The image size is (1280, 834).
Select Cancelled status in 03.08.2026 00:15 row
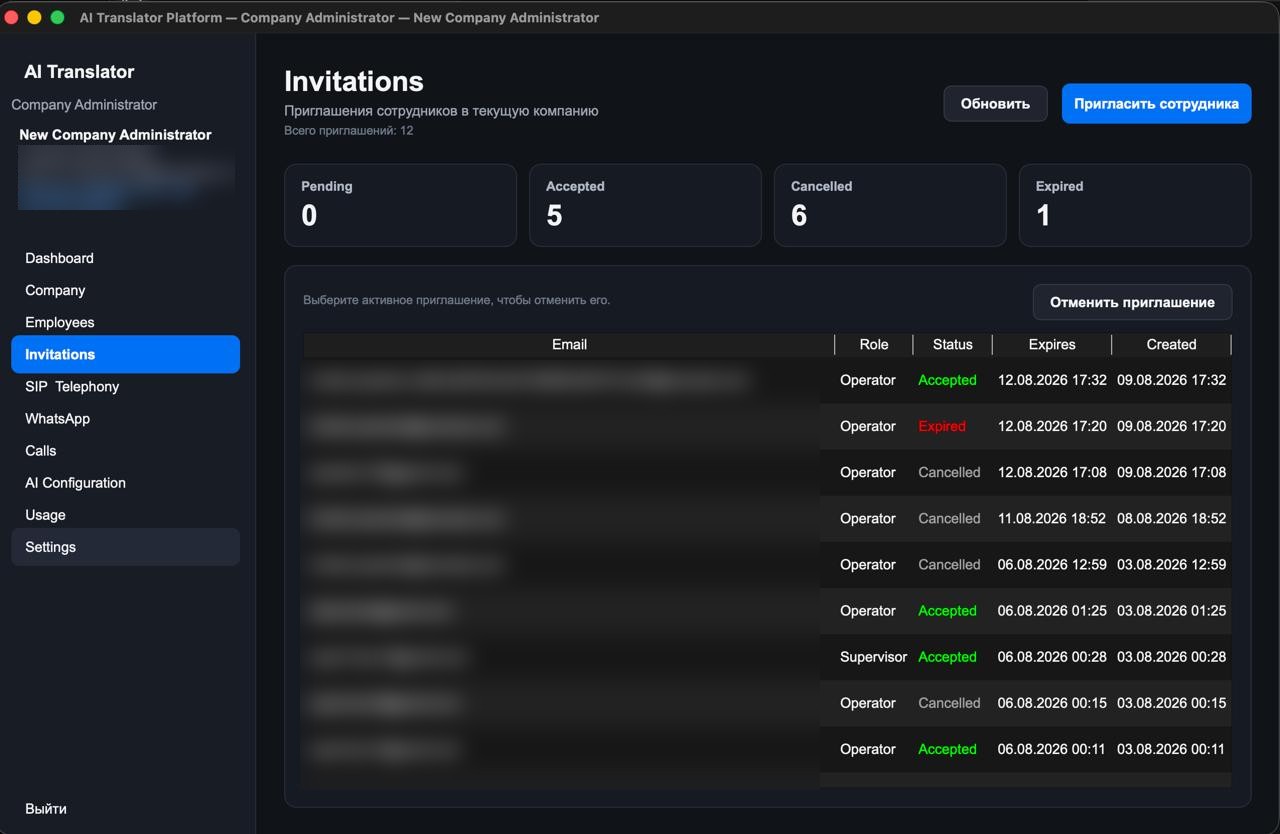point(949,703)
